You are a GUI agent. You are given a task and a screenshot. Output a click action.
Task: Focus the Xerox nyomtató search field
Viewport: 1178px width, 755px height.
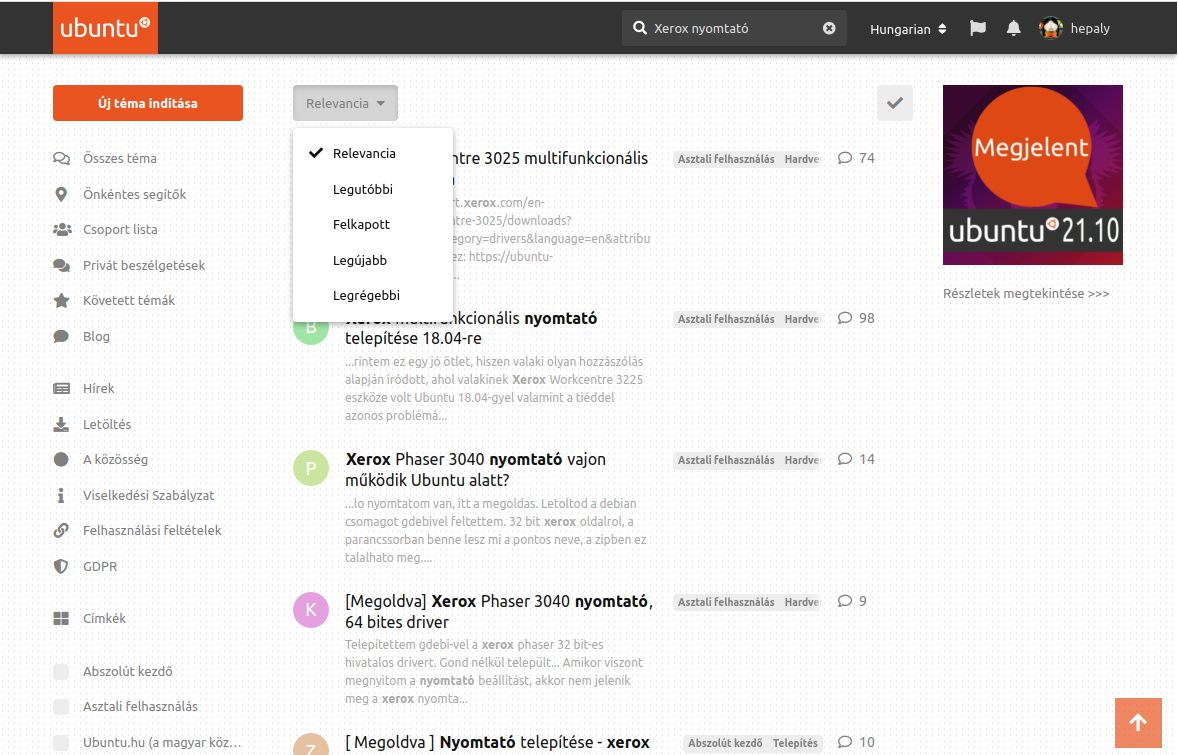click(730, 29)
